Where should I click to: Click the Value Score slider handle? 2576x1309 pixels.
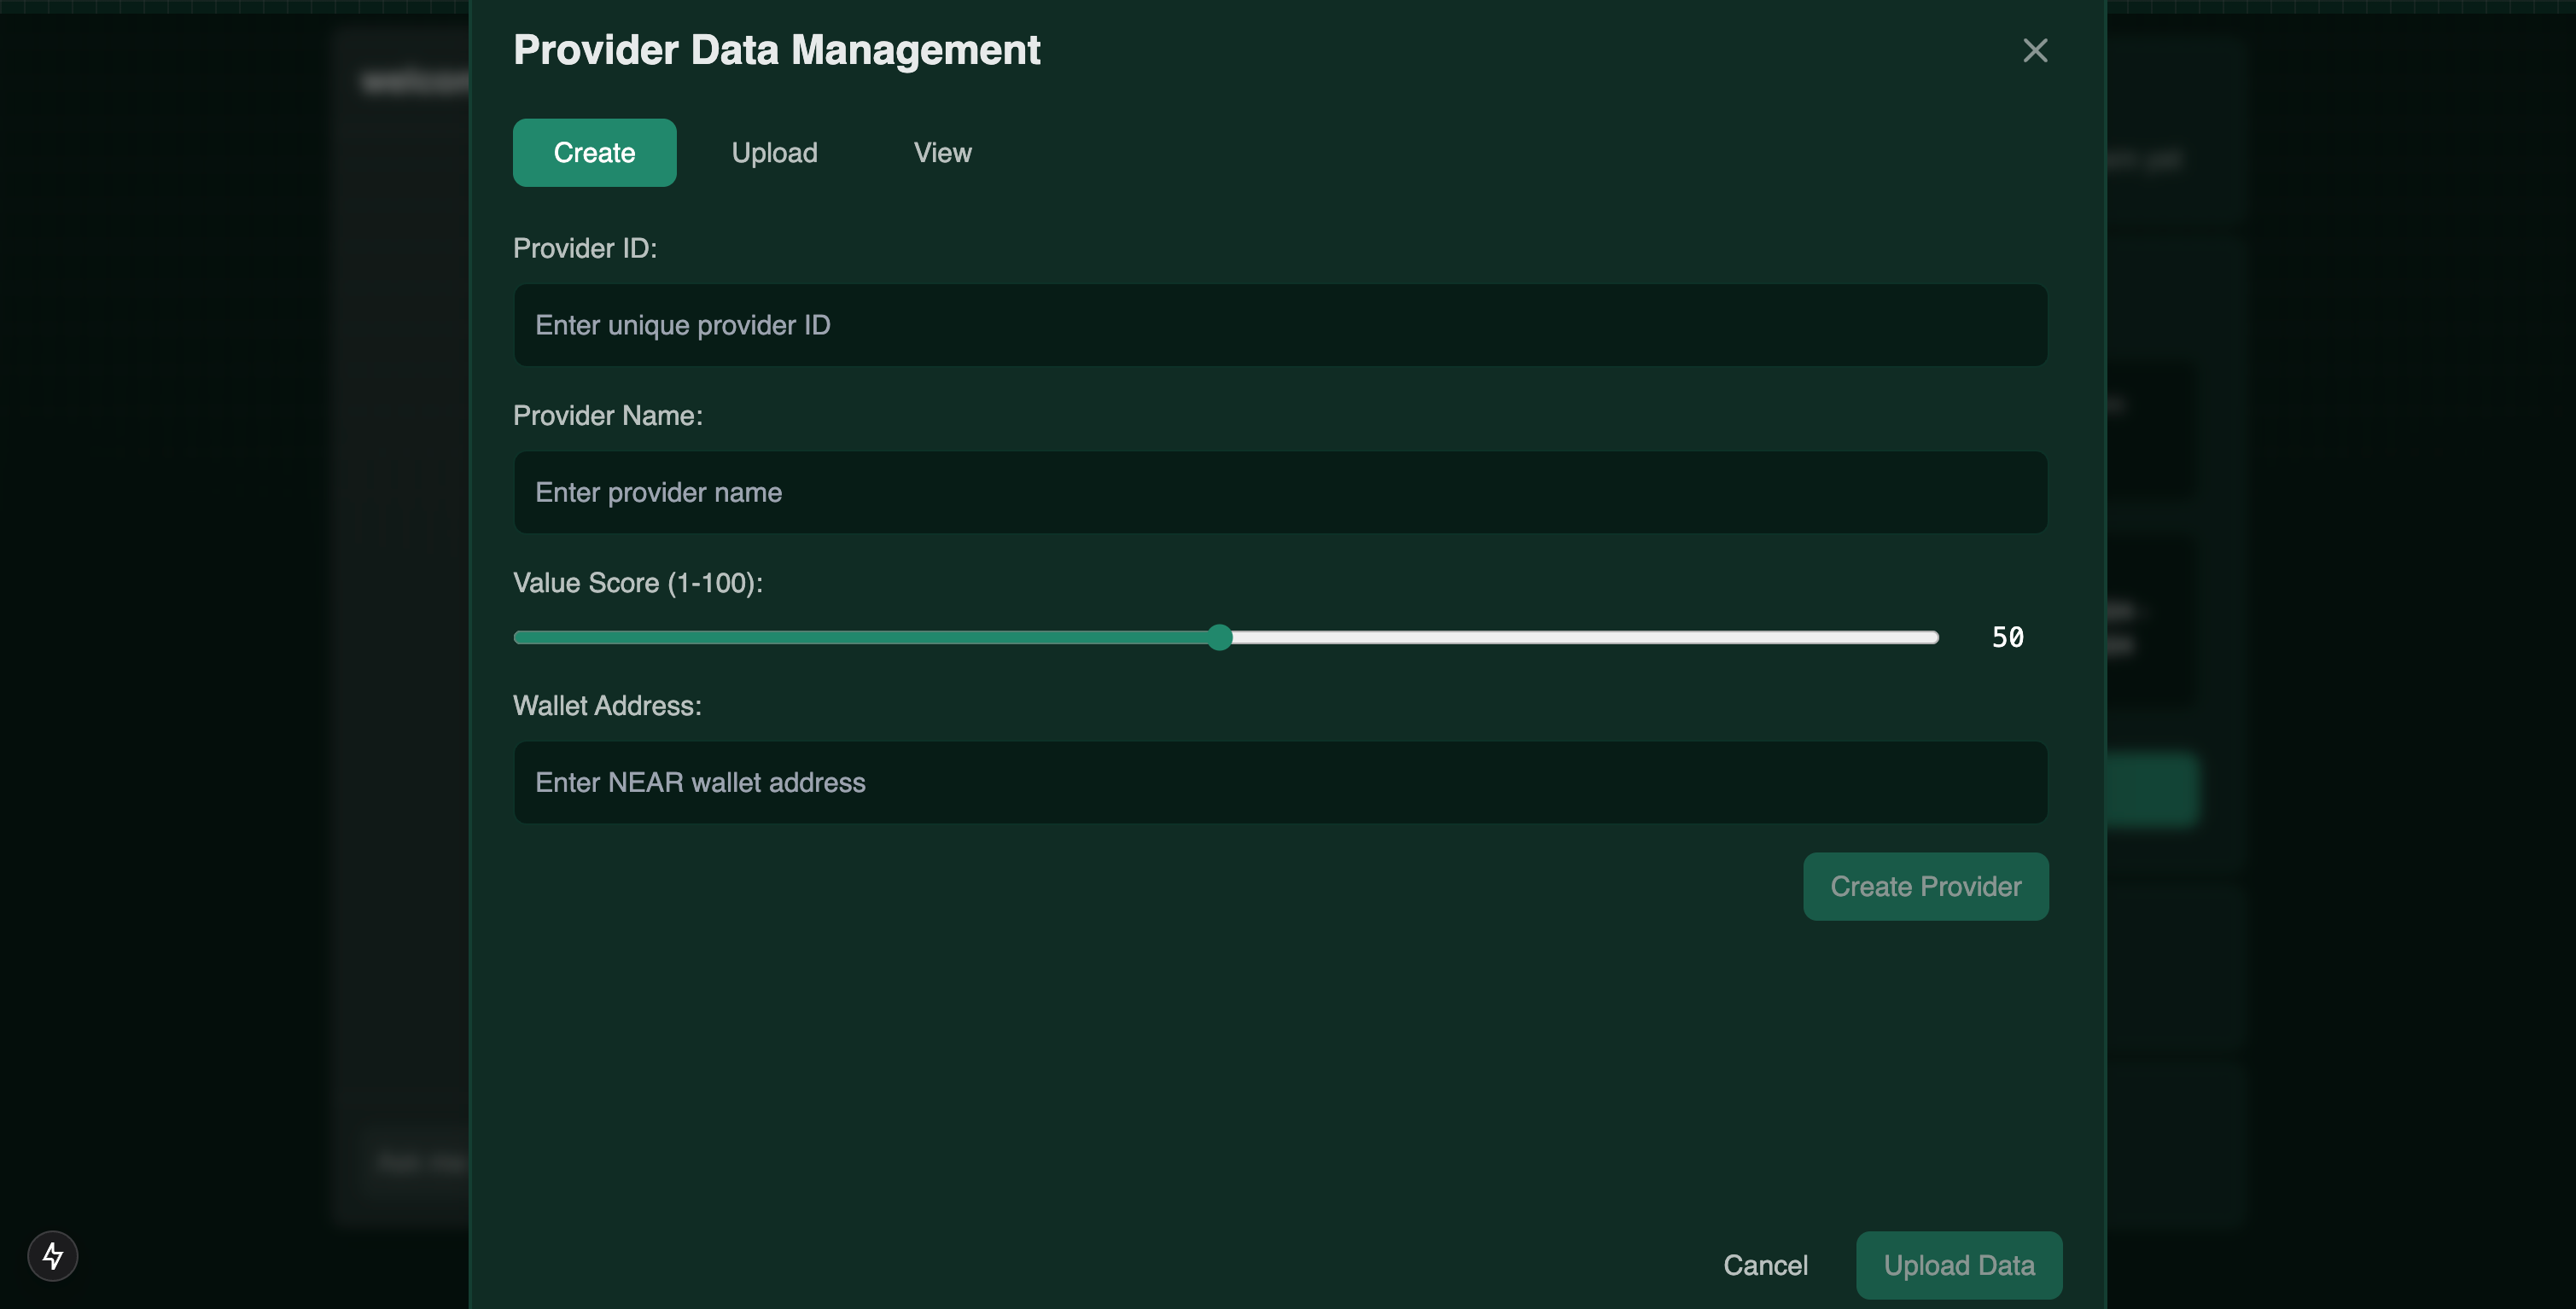click(x=1219, y=637)
